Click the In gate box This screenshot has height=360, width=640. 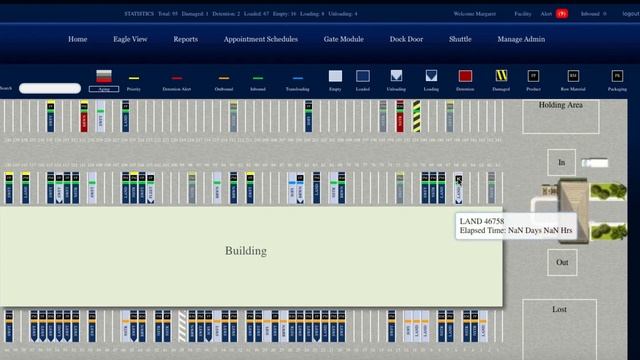pyautogui.click(x=562, y=162)
